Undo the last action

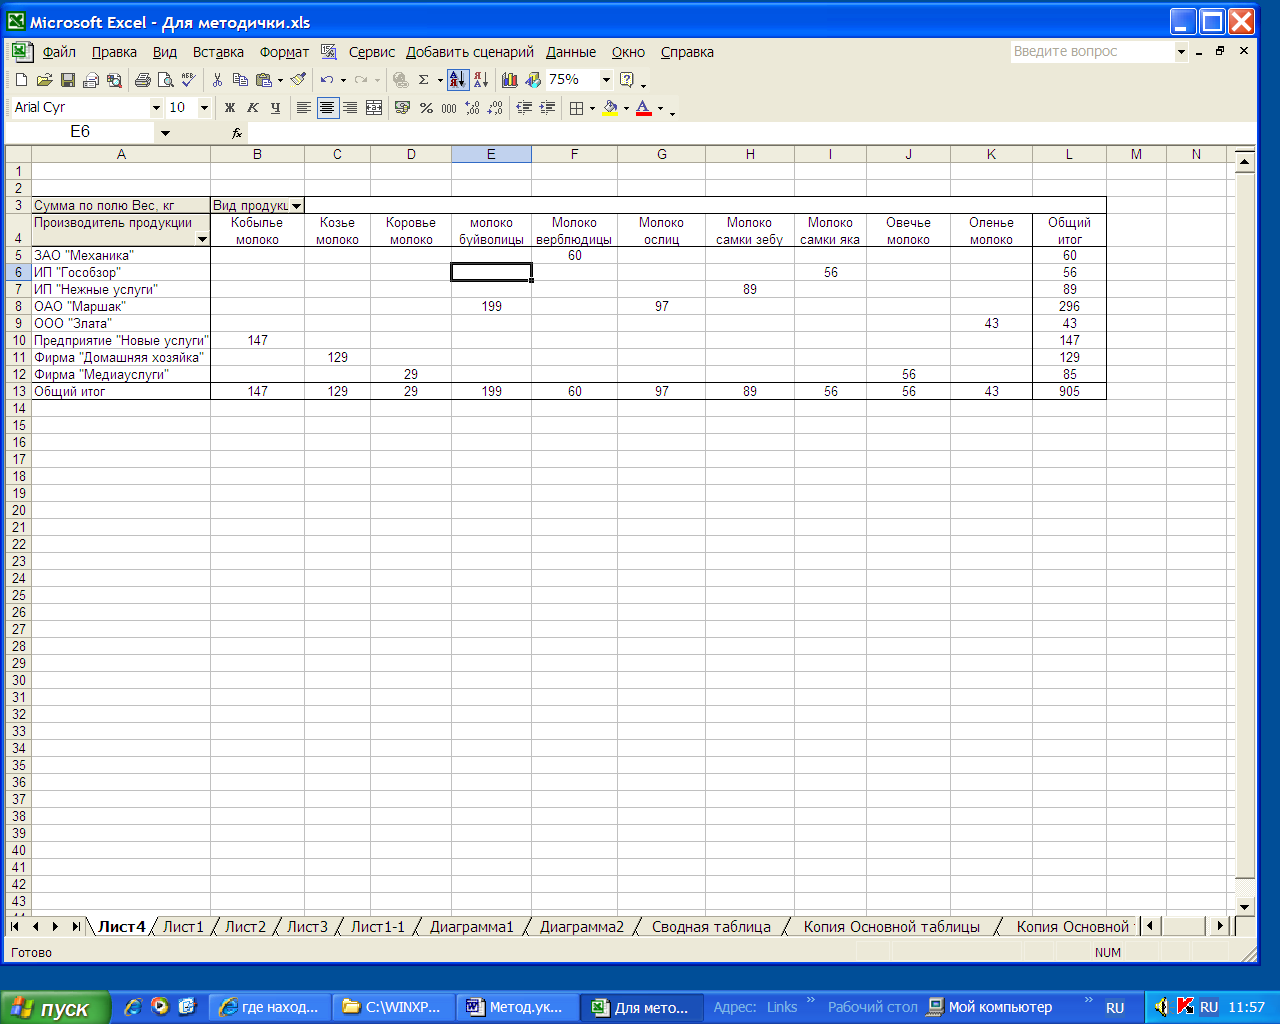tap(327, 80)
